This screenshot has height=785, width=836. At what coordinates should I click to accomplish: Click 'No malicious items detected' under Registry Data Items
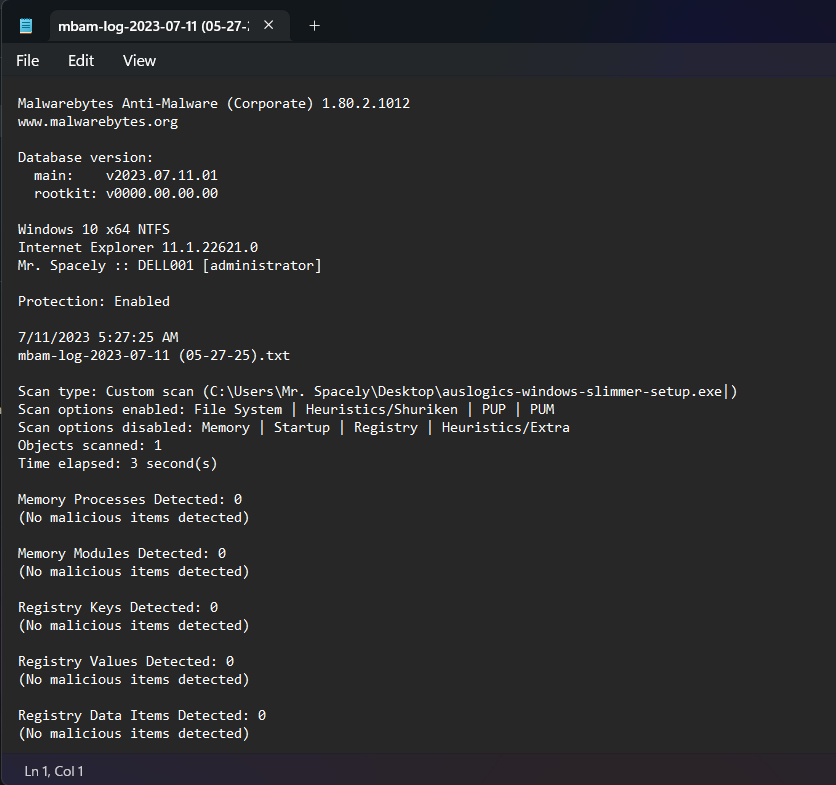pyautogui.click(x=134, y=734)
